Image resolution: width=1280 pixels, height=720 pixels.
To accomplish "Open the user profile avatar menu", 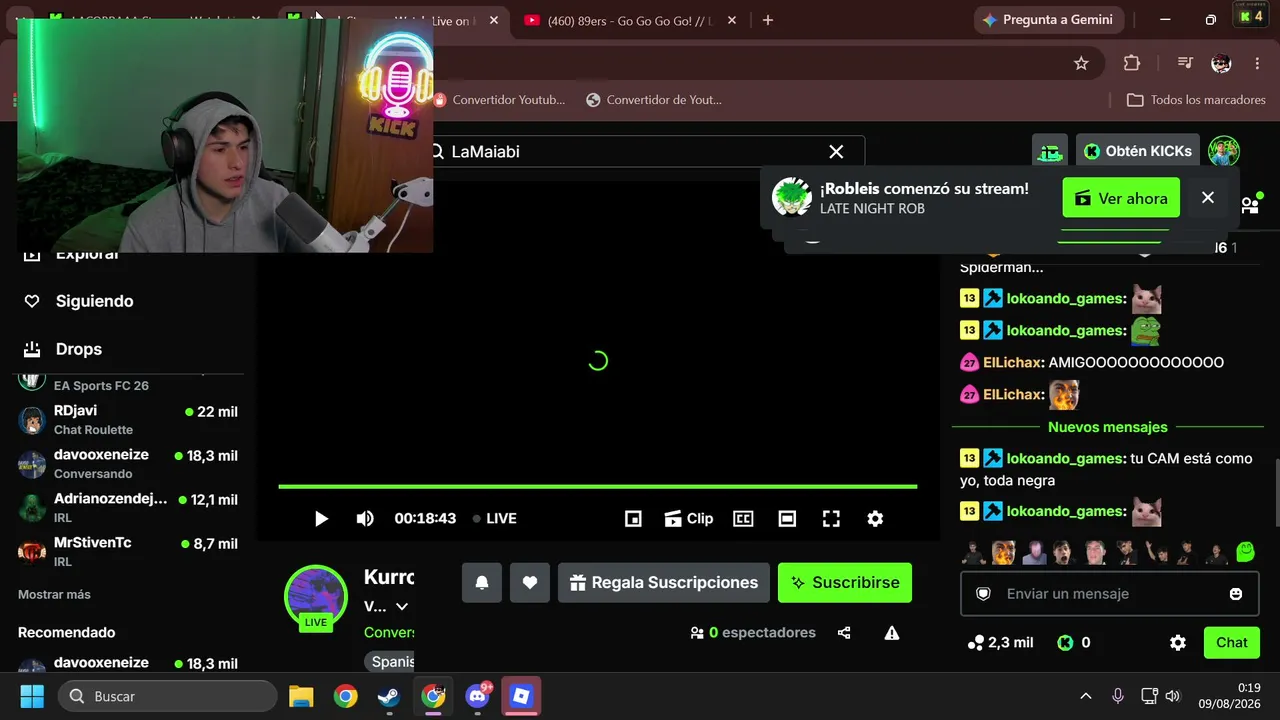I will tap(1224, 151).
